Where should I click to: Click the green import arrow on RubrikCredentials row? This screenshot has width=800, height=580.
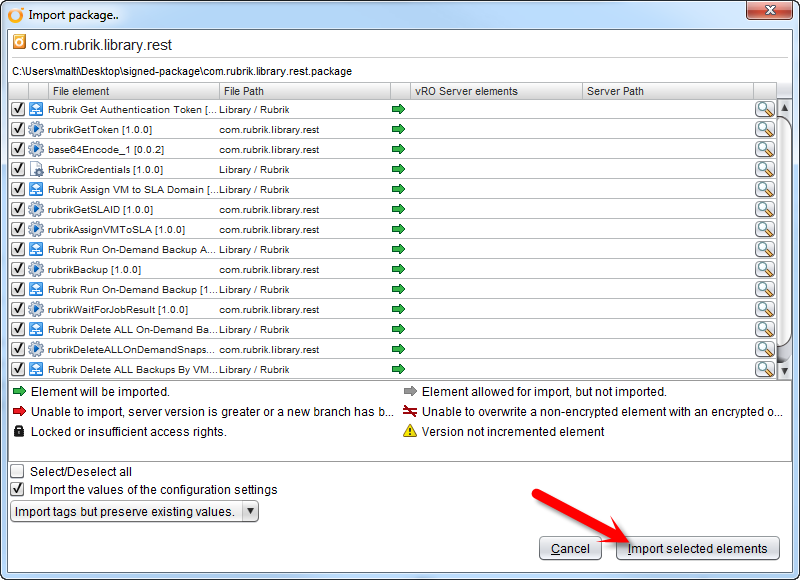(398, 169)
